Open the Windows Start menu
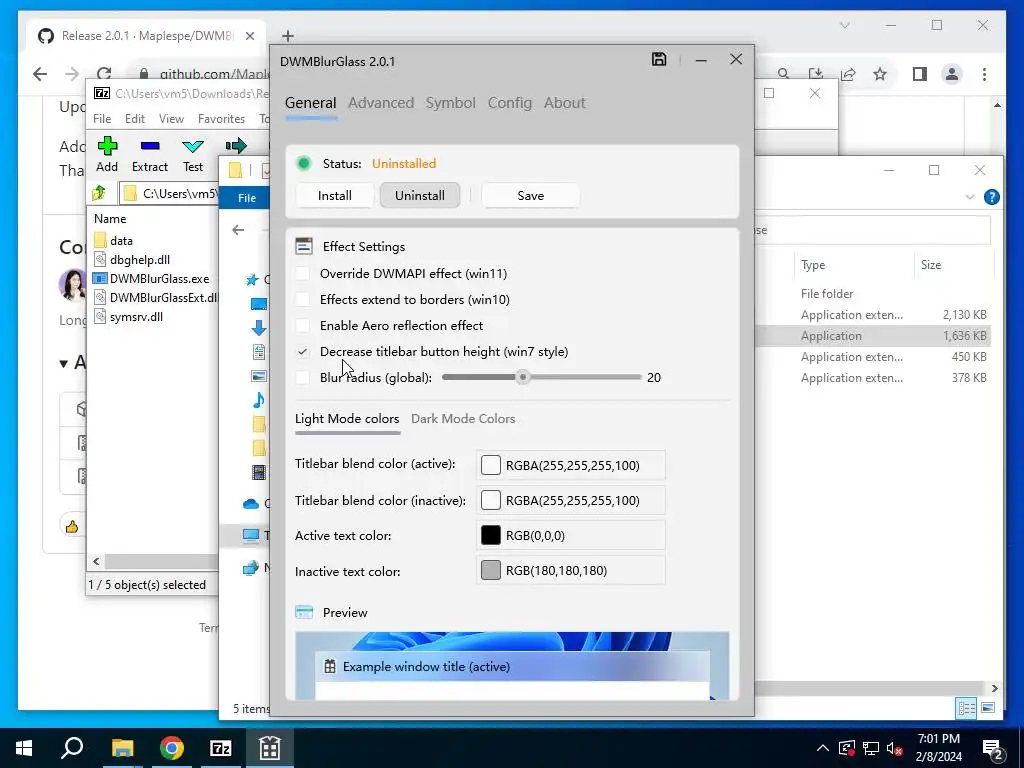The width and height of the screenshot is (1024, 768). (x=24, y=748)
